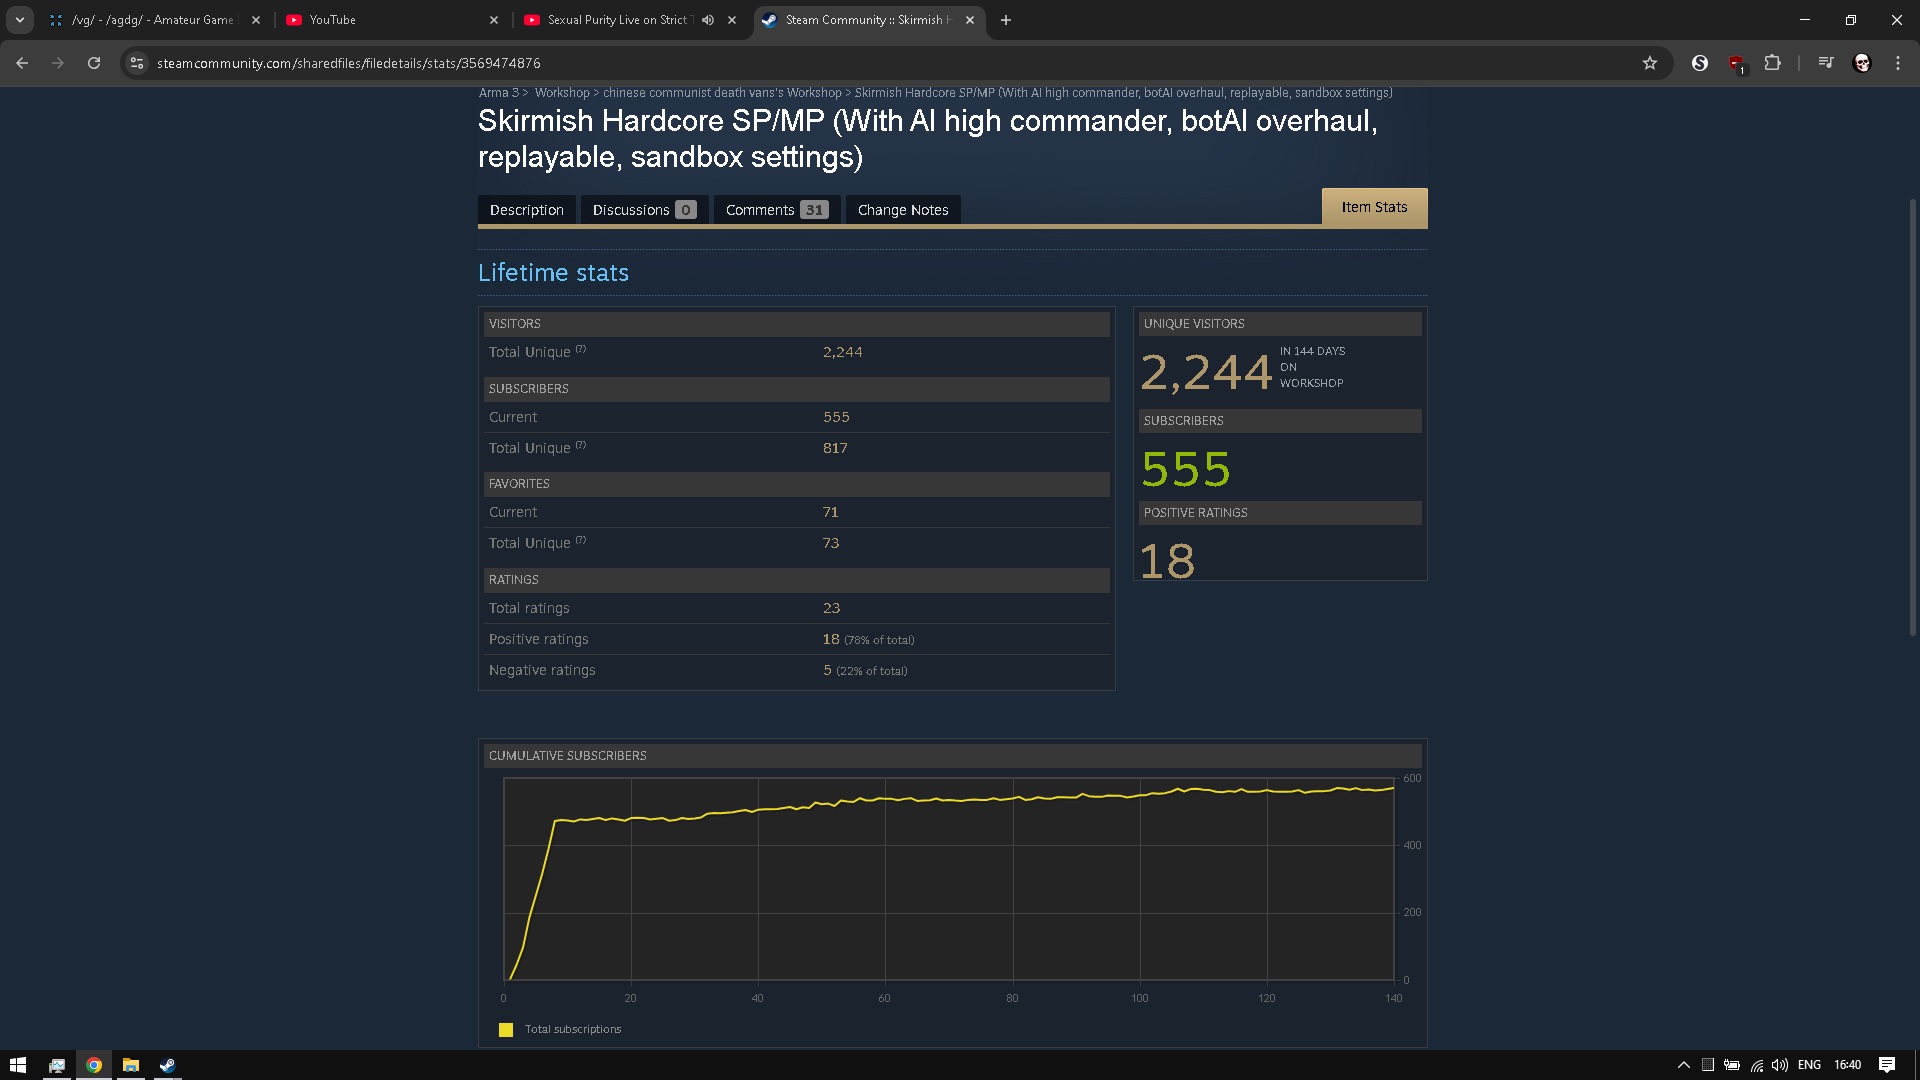
Task: Toggle Total subscriptions legend swatch
Action: tap(506, 1029)
